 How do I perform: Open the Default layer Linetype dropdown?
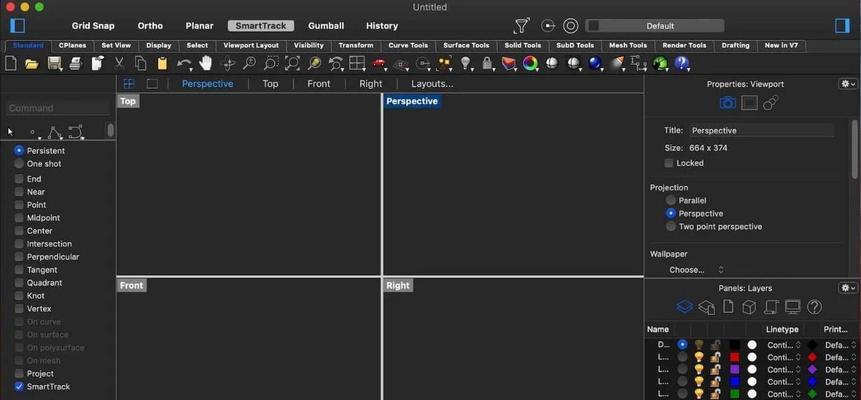(x=784, y=345)
